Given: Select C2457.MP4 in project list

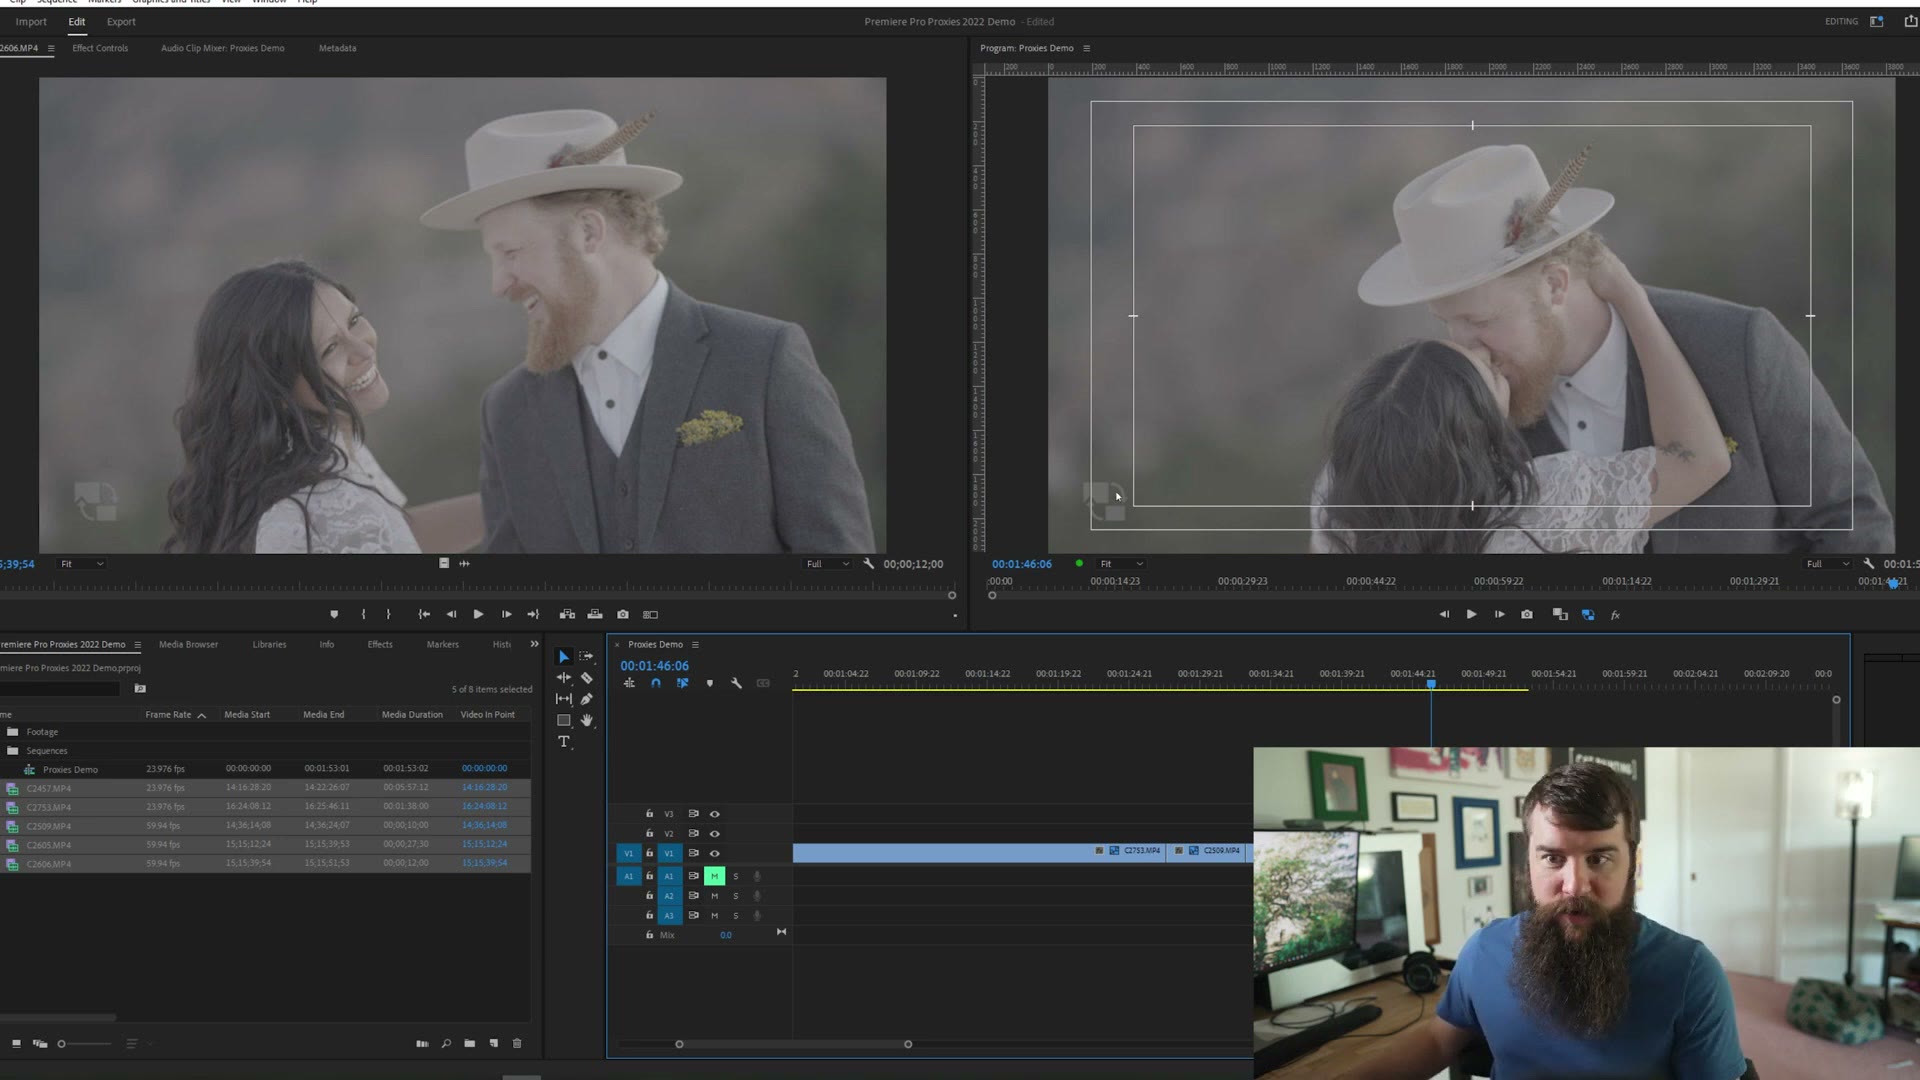Looking at the screenshot, I should [x=49, y=788].
